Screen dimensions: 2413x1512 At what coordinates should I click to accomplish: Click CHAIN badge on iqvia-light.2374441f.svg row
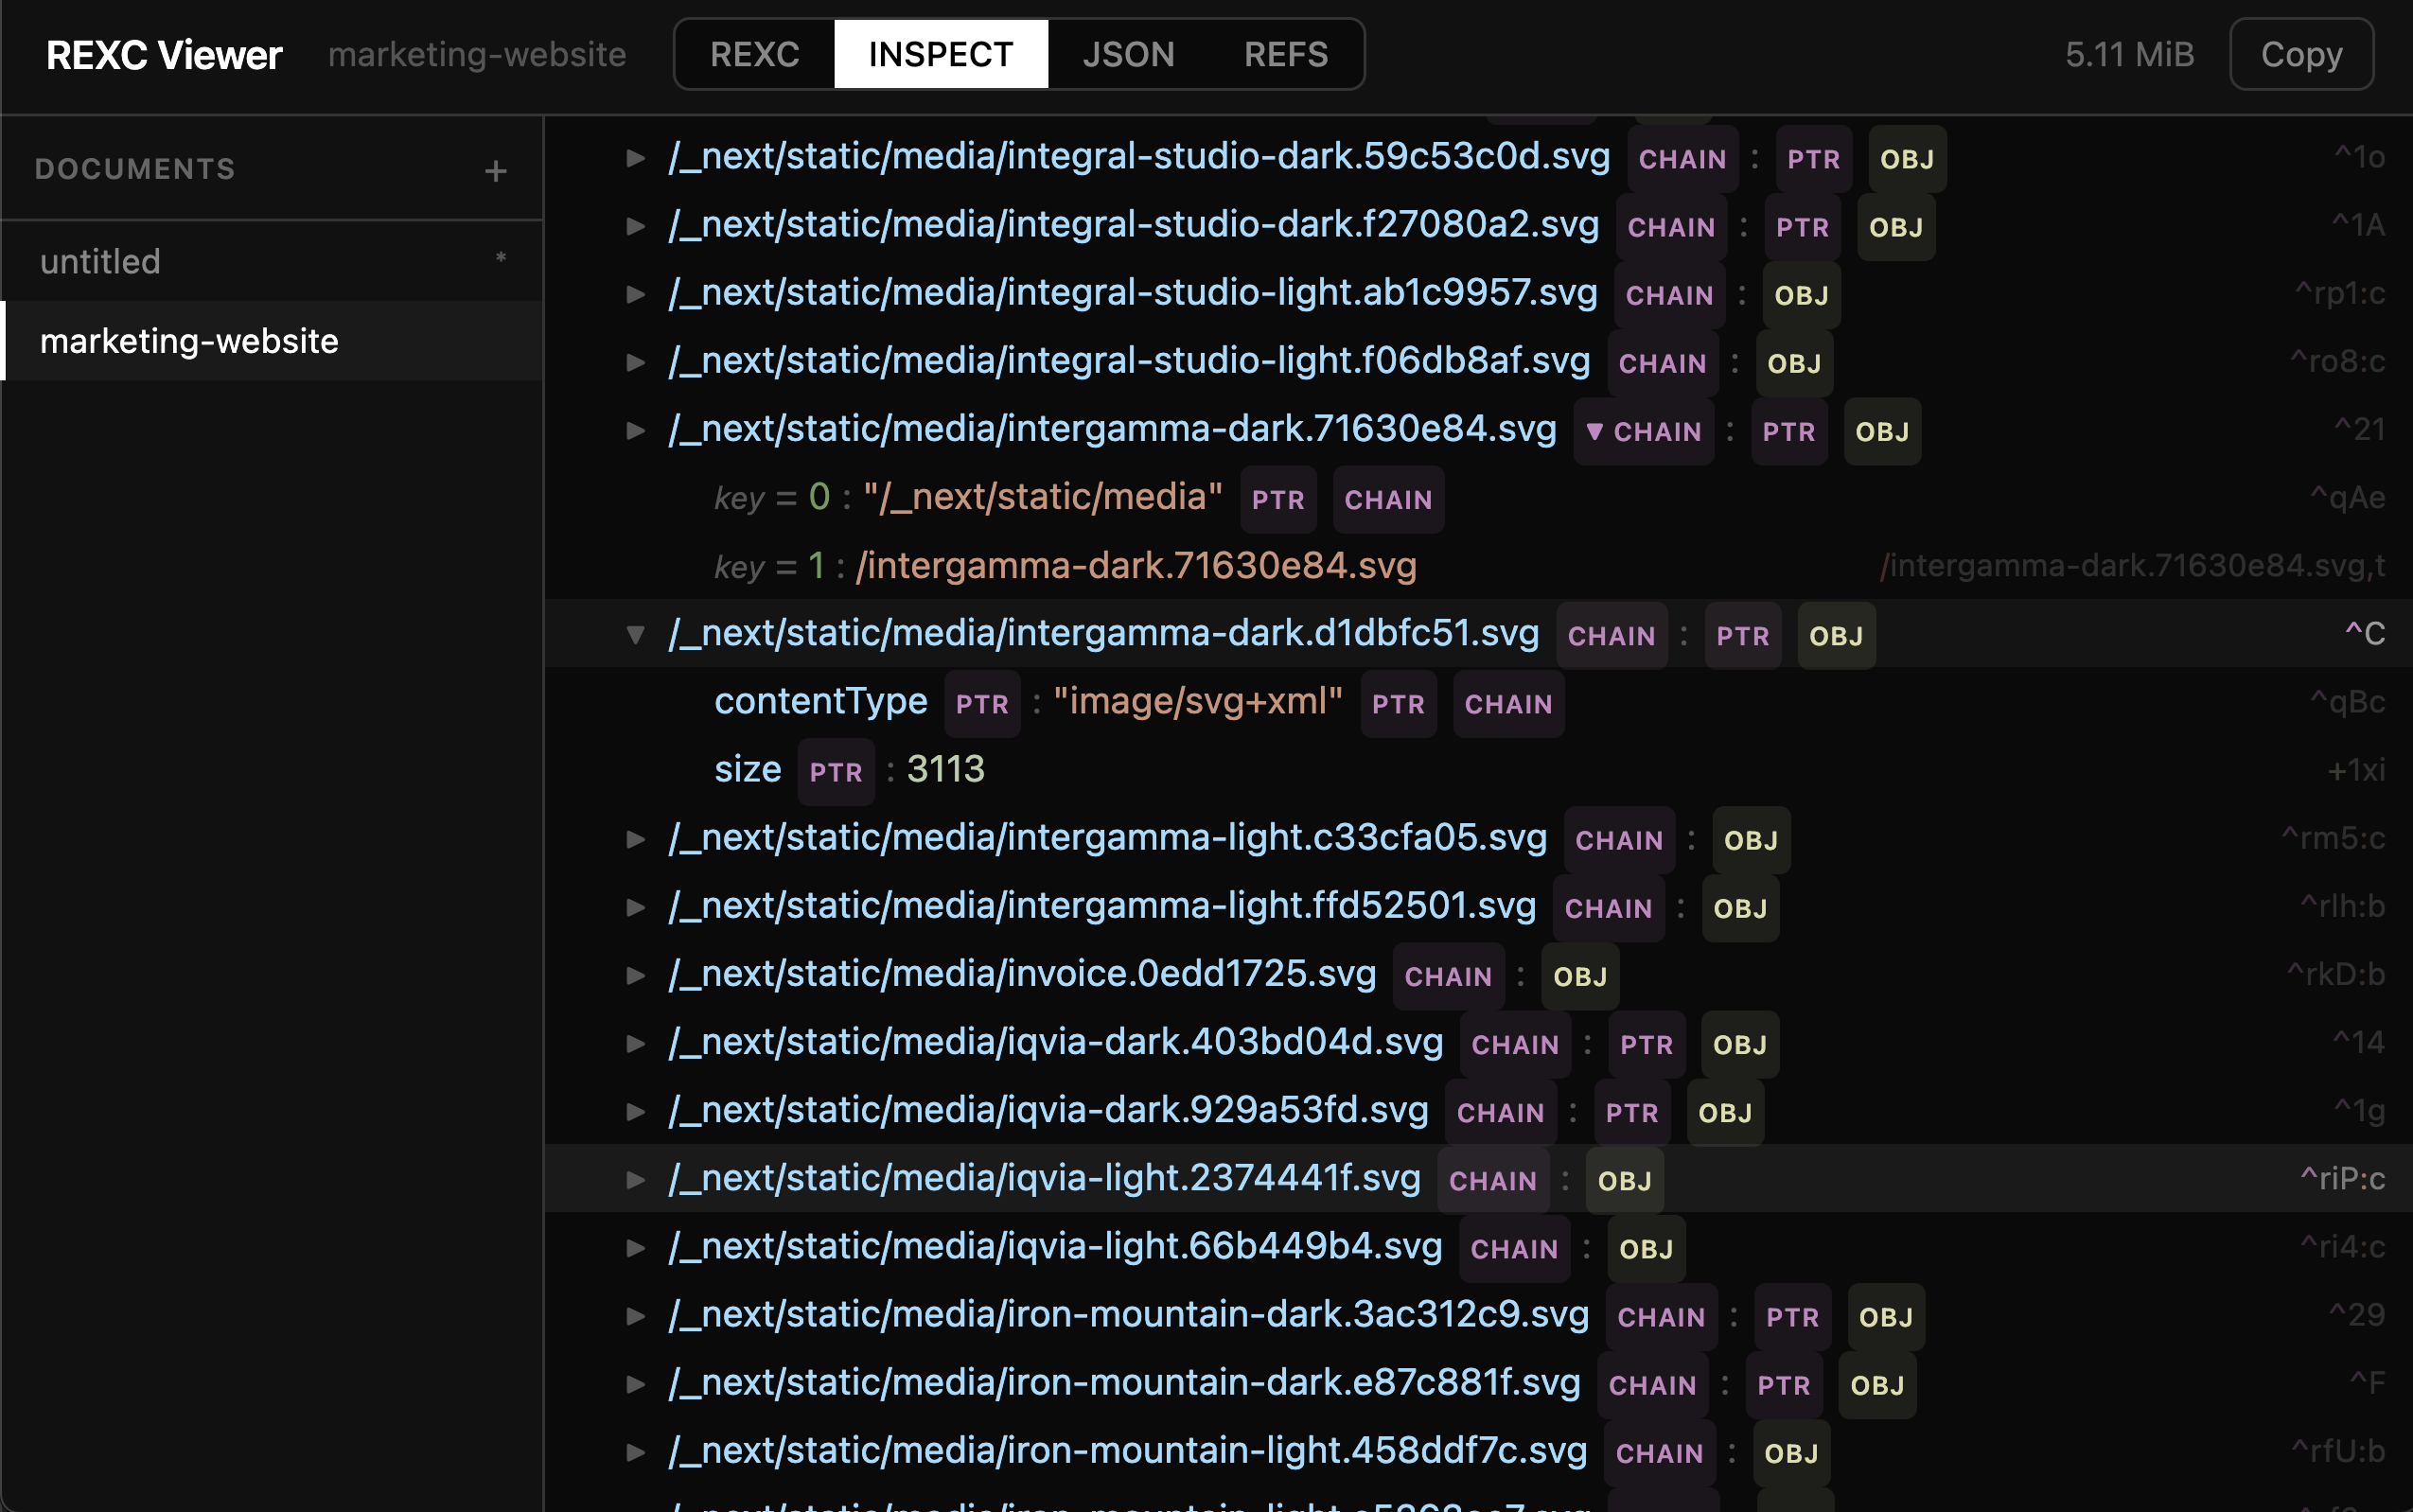1492,1181
